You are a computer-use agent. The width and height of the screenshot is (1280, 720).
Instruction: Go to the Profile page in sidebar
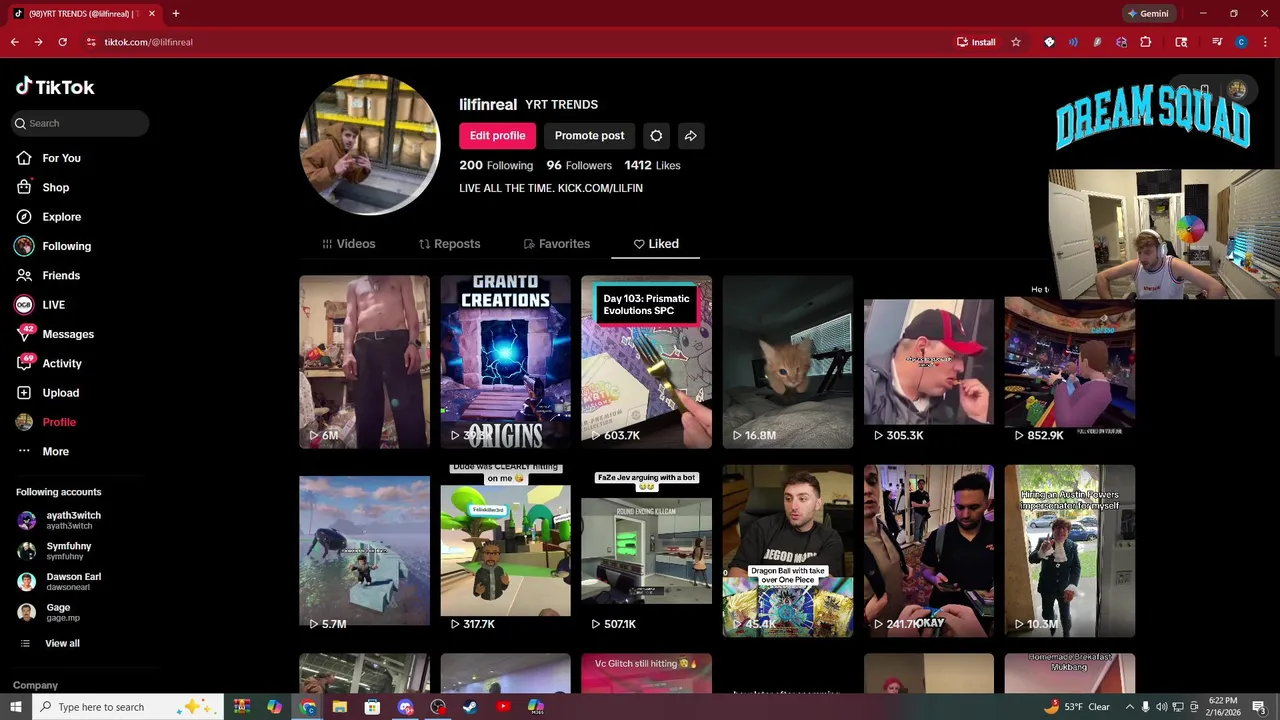[x=59, y=422]
